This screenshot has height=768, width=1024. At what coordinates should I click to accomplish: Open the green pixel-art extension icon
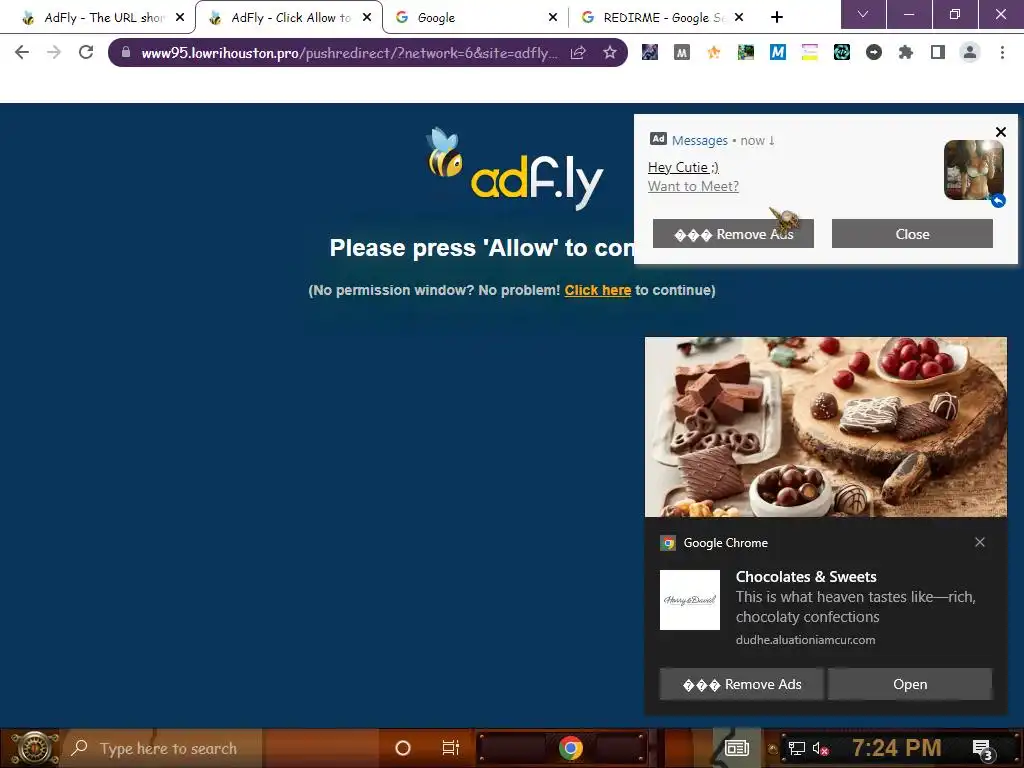click(746, 52)
